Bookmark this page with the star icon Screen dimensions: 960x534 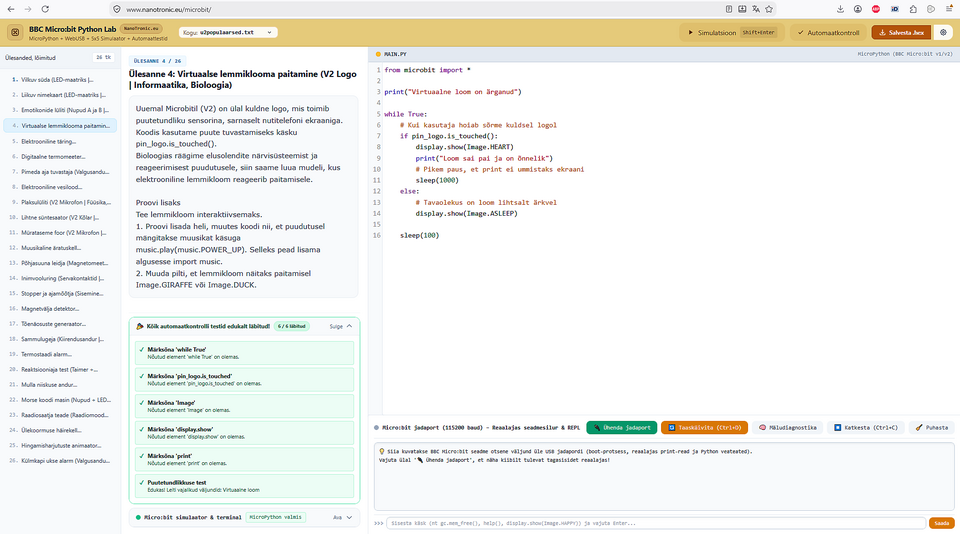pyautogui.click(x=769, y=9)
